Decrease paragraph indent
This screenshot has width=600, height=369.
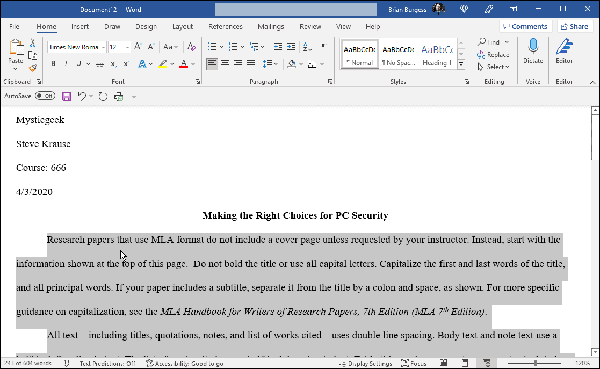[x=278, y=47]
